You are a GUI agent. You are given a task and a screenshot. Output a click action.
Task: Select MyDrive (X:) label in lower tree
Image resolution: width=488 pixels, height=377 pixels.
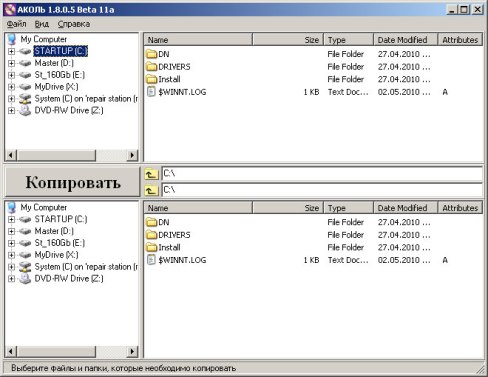pos(56,255)
